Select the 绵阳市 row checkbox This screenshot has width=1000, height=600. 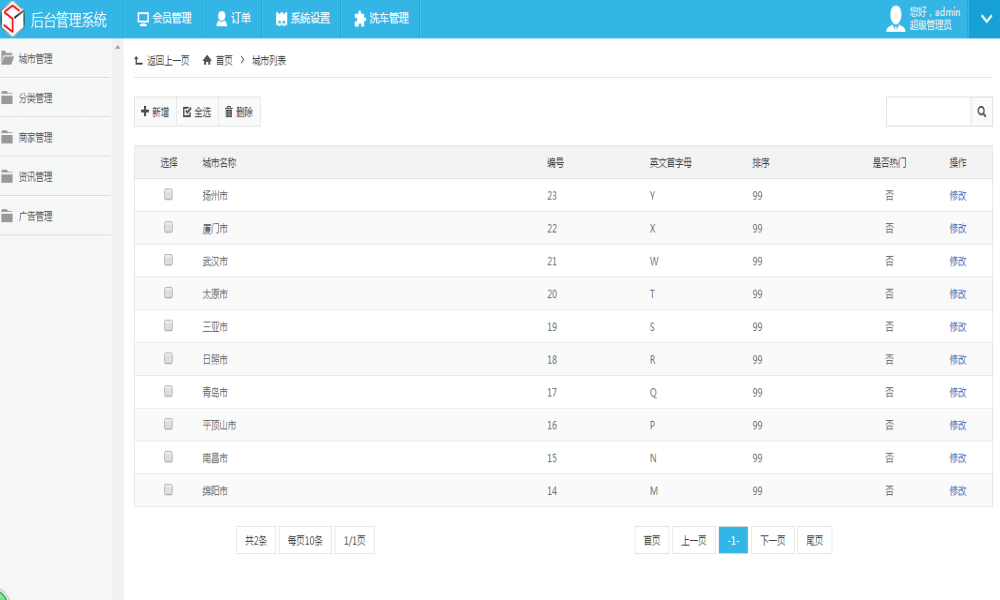(x=168, y=489)
